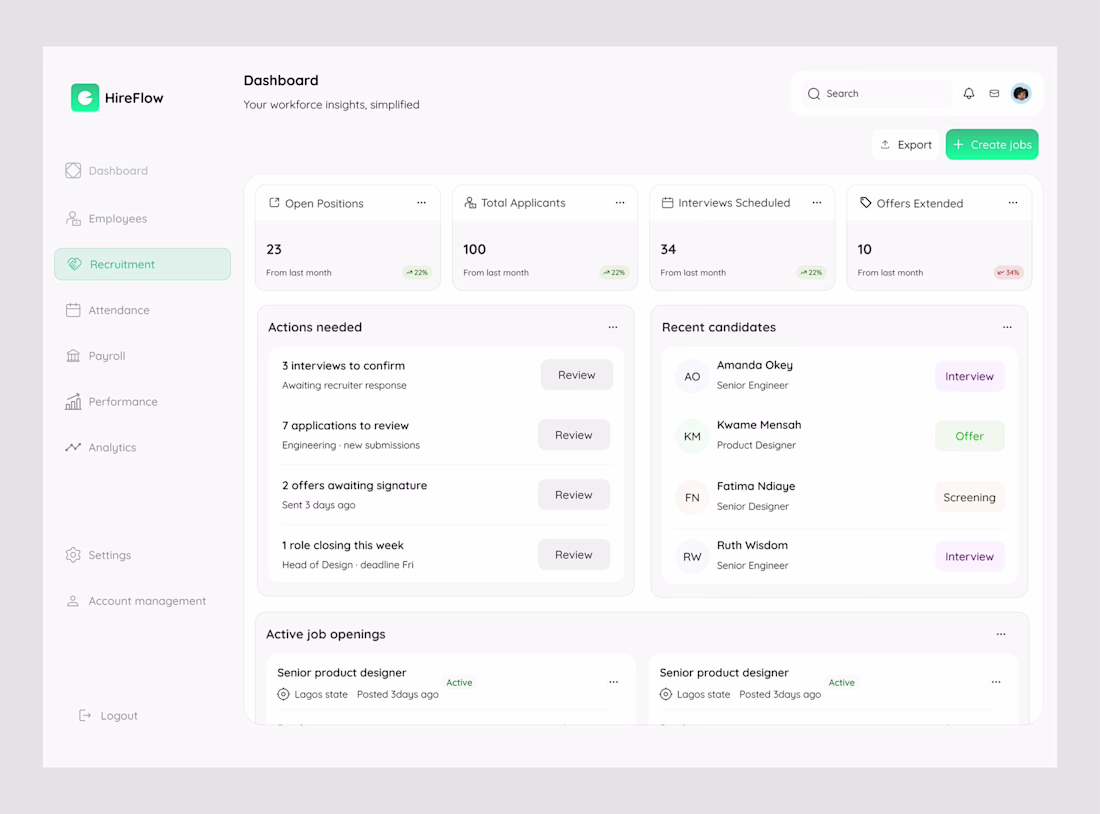Click Fatima Ndiaye's FN avatar

click(x=692, y=497)
